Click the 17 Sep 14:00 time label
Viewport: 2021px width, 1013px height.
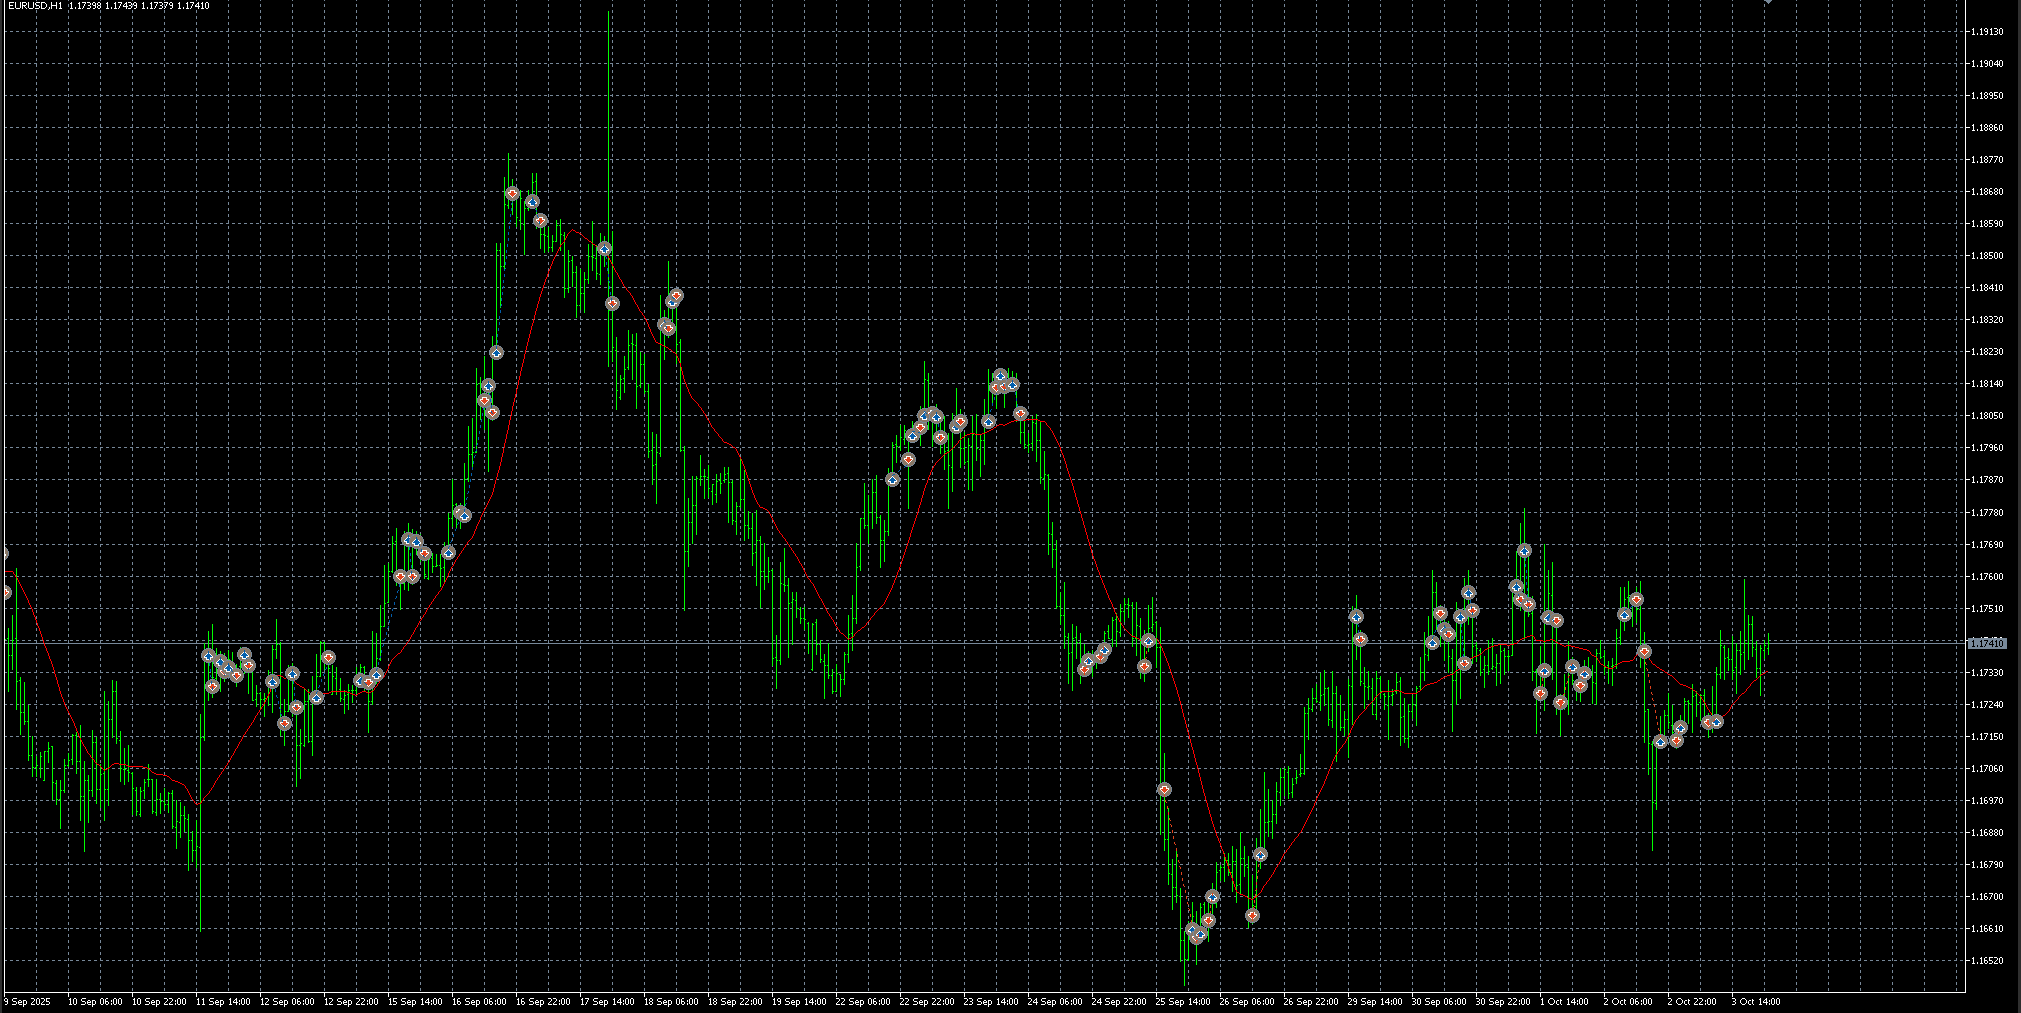(x=607, y=1001)
